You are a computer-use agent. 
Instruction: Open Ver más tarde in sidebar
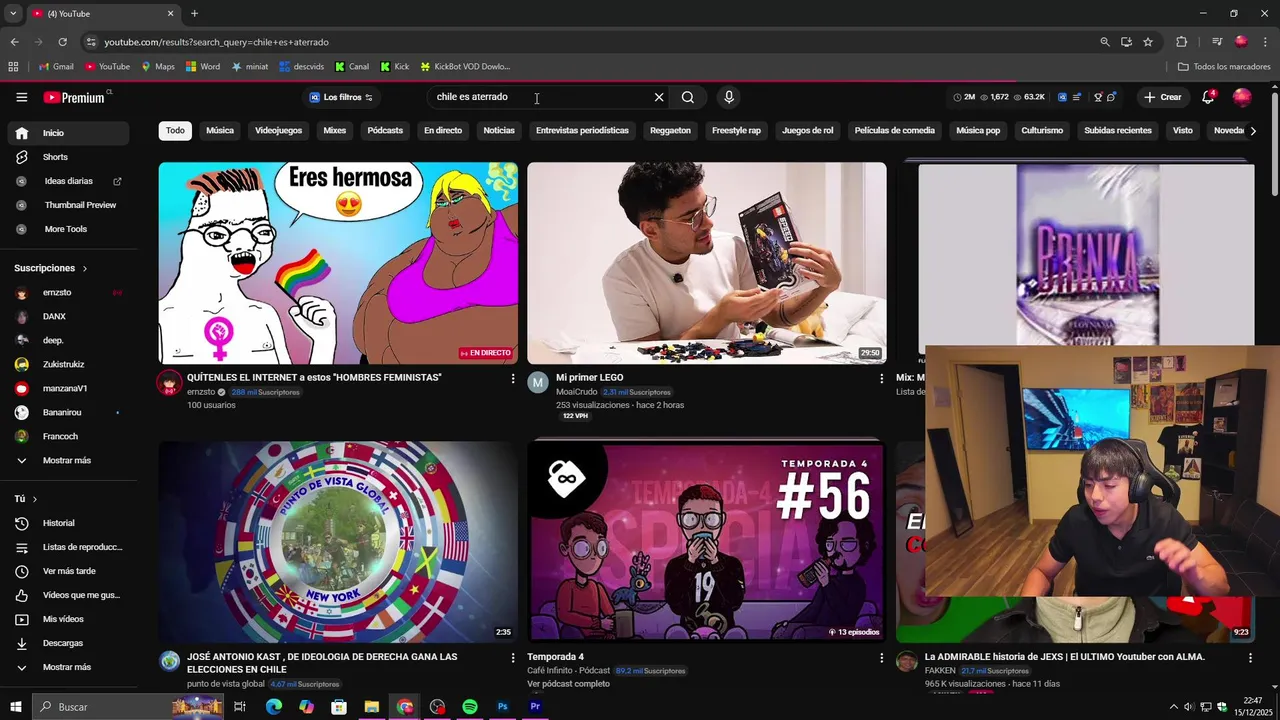[x=68, y=571]
